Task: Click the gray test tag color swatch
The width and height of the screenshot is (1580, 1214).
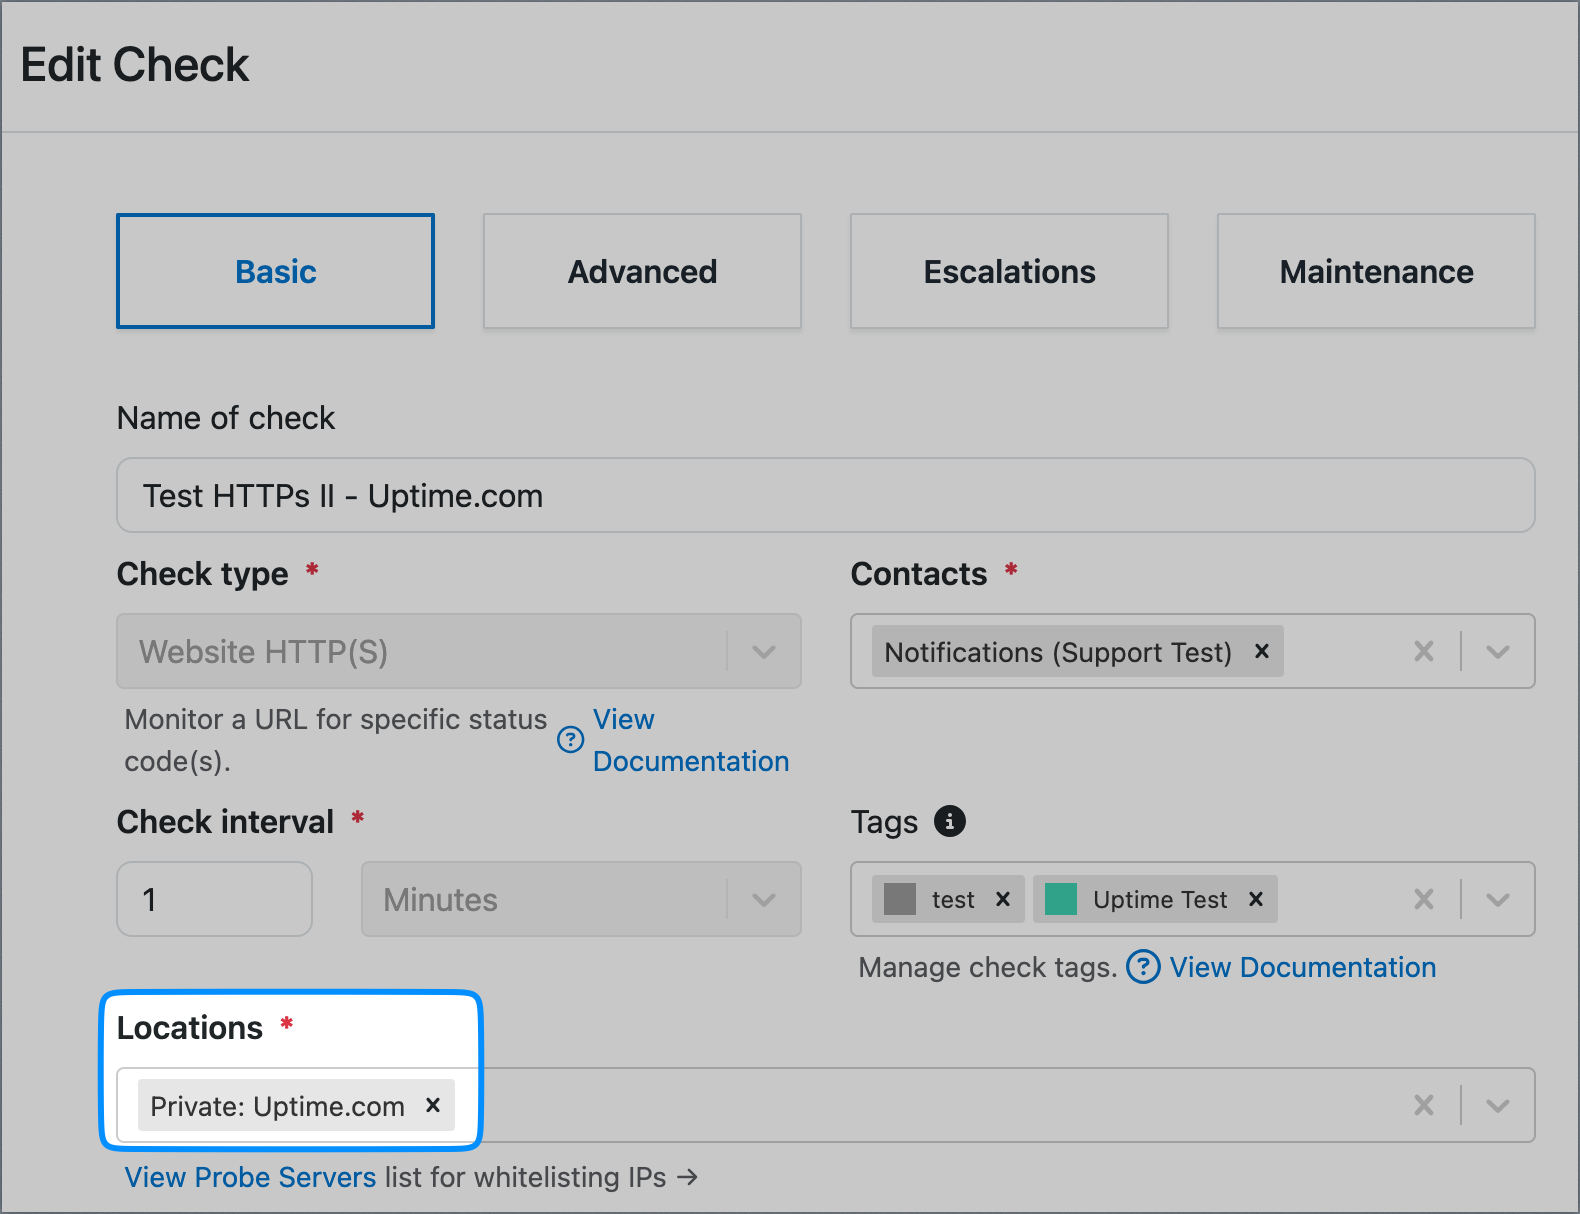Action: [900, 899]
